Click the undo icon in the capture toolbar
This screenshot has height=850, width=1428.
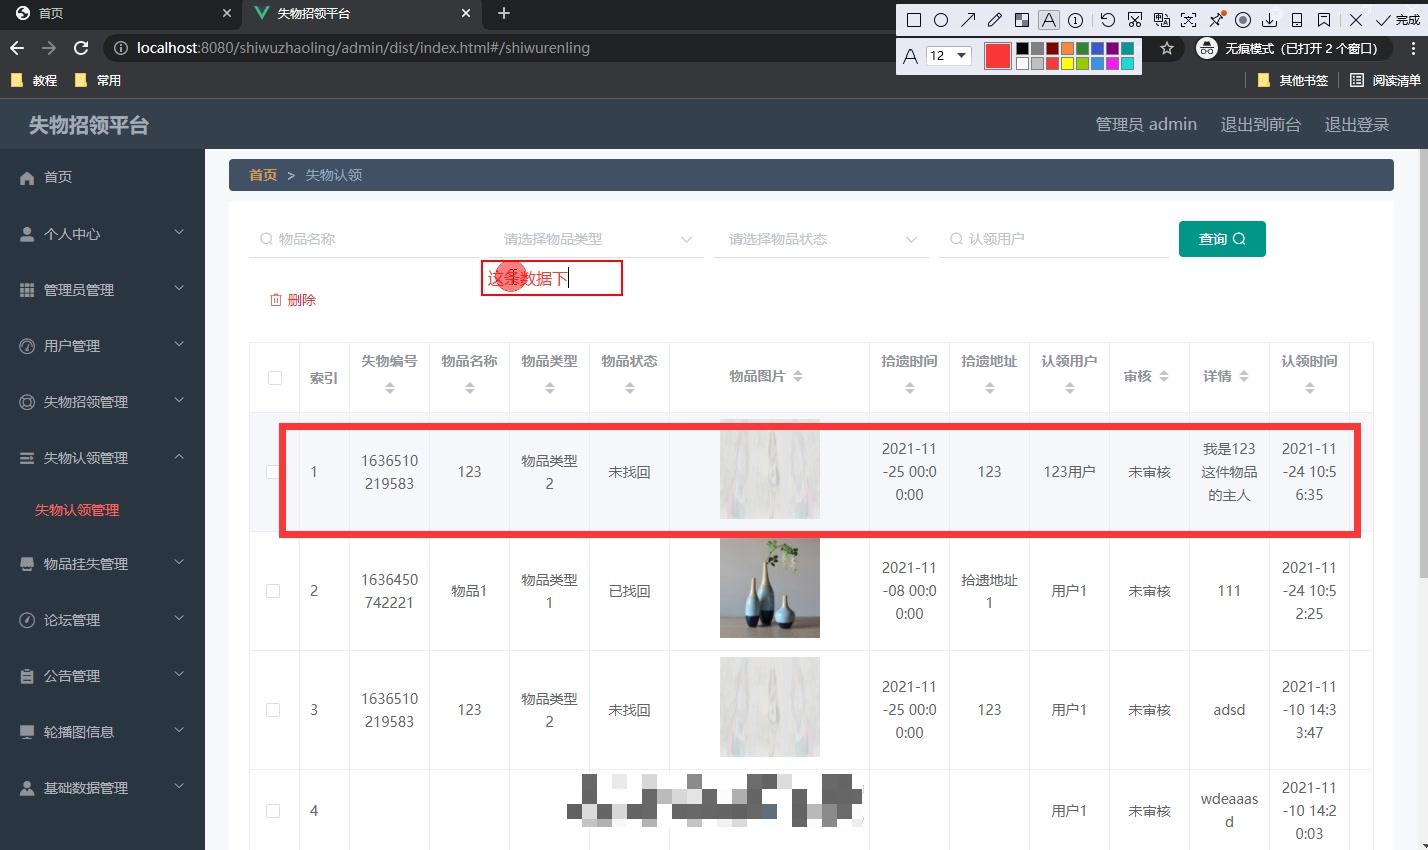1107,18
